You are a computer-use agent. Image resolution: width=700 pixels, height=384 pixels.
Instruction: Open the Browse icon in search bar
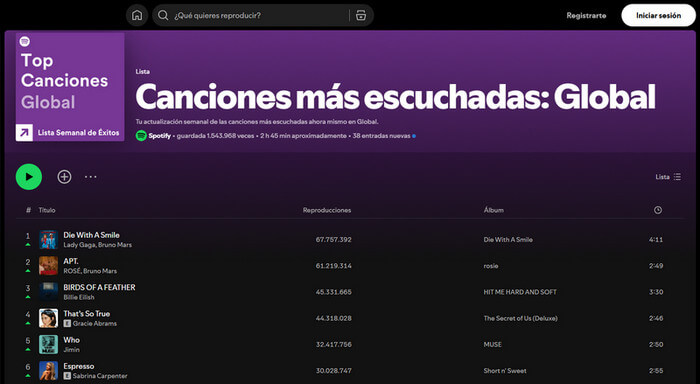tap(361, 15)
